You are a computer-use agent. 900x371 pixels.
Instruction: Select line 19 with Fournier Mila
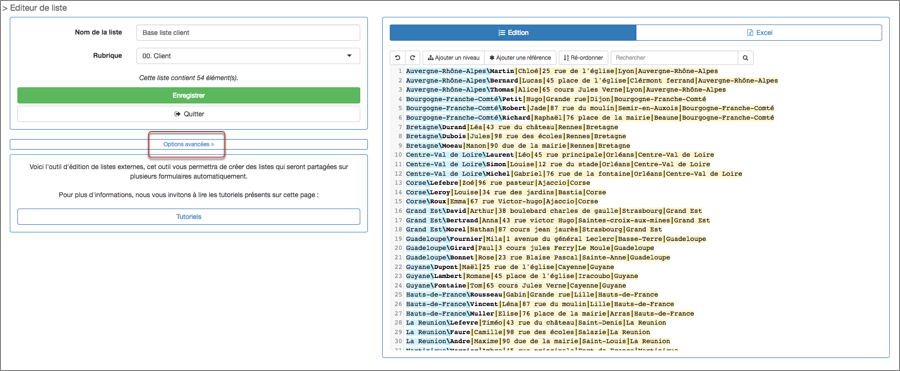pyautogui.click(x=556, y=239)
